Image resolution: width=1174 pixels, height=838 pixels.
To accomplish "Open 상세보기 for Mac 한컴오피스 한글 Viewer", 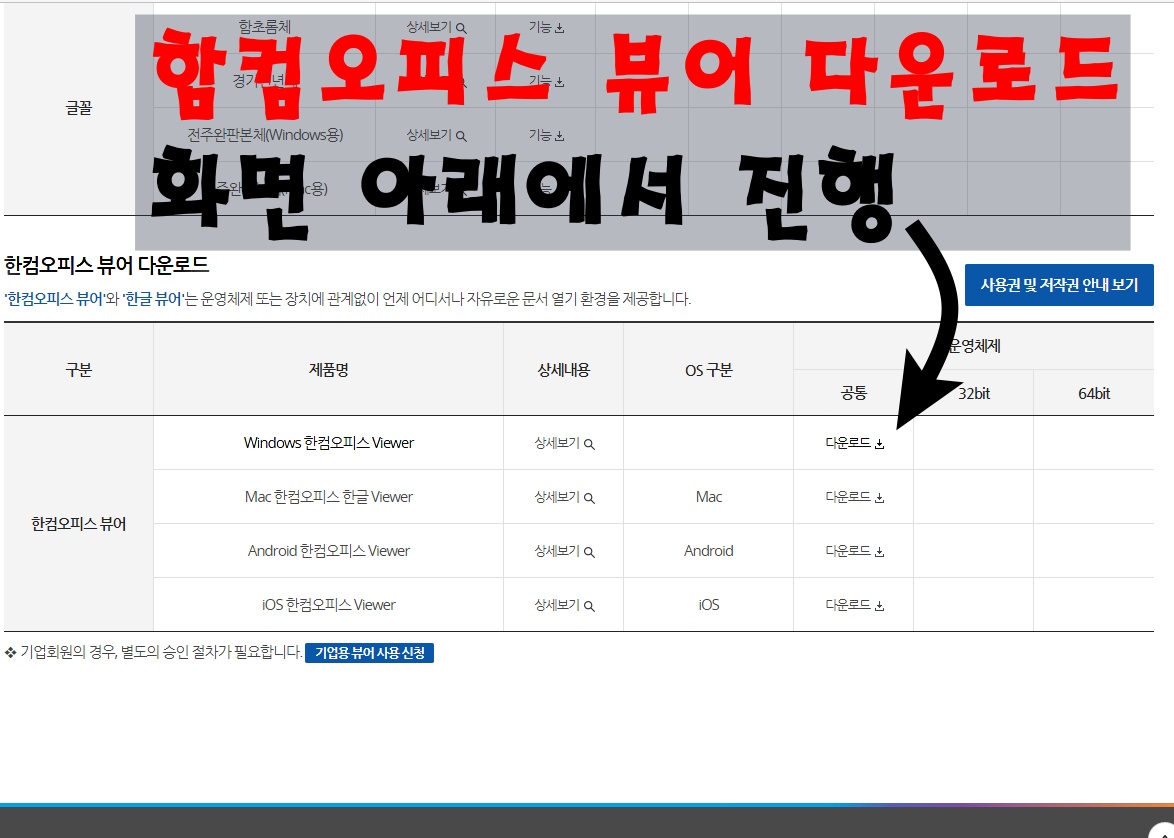I will pos(564,497).
